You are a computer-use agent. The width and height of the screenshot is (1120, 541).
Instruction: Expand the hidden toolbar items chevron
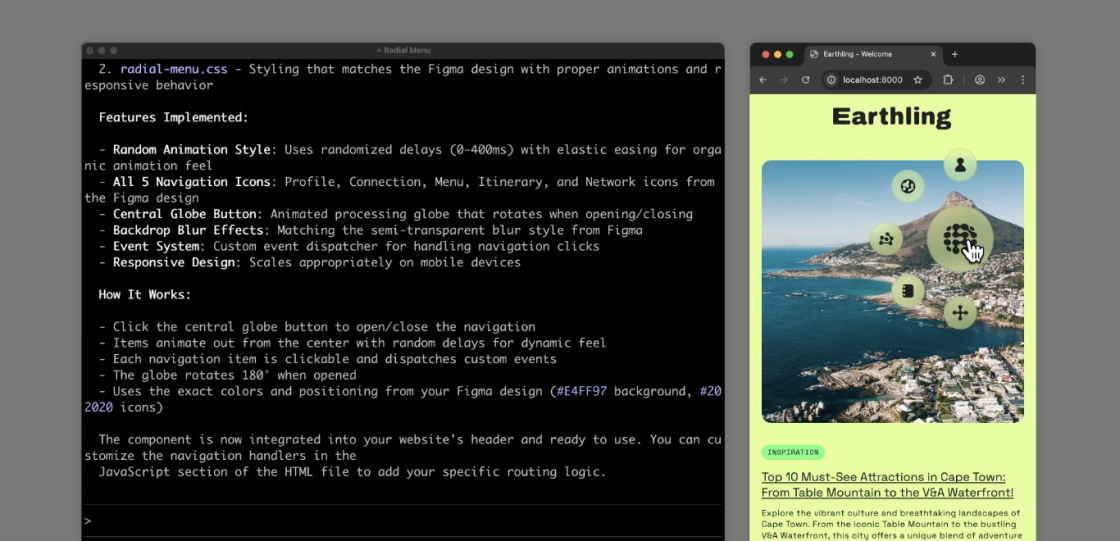[1001, 80]
